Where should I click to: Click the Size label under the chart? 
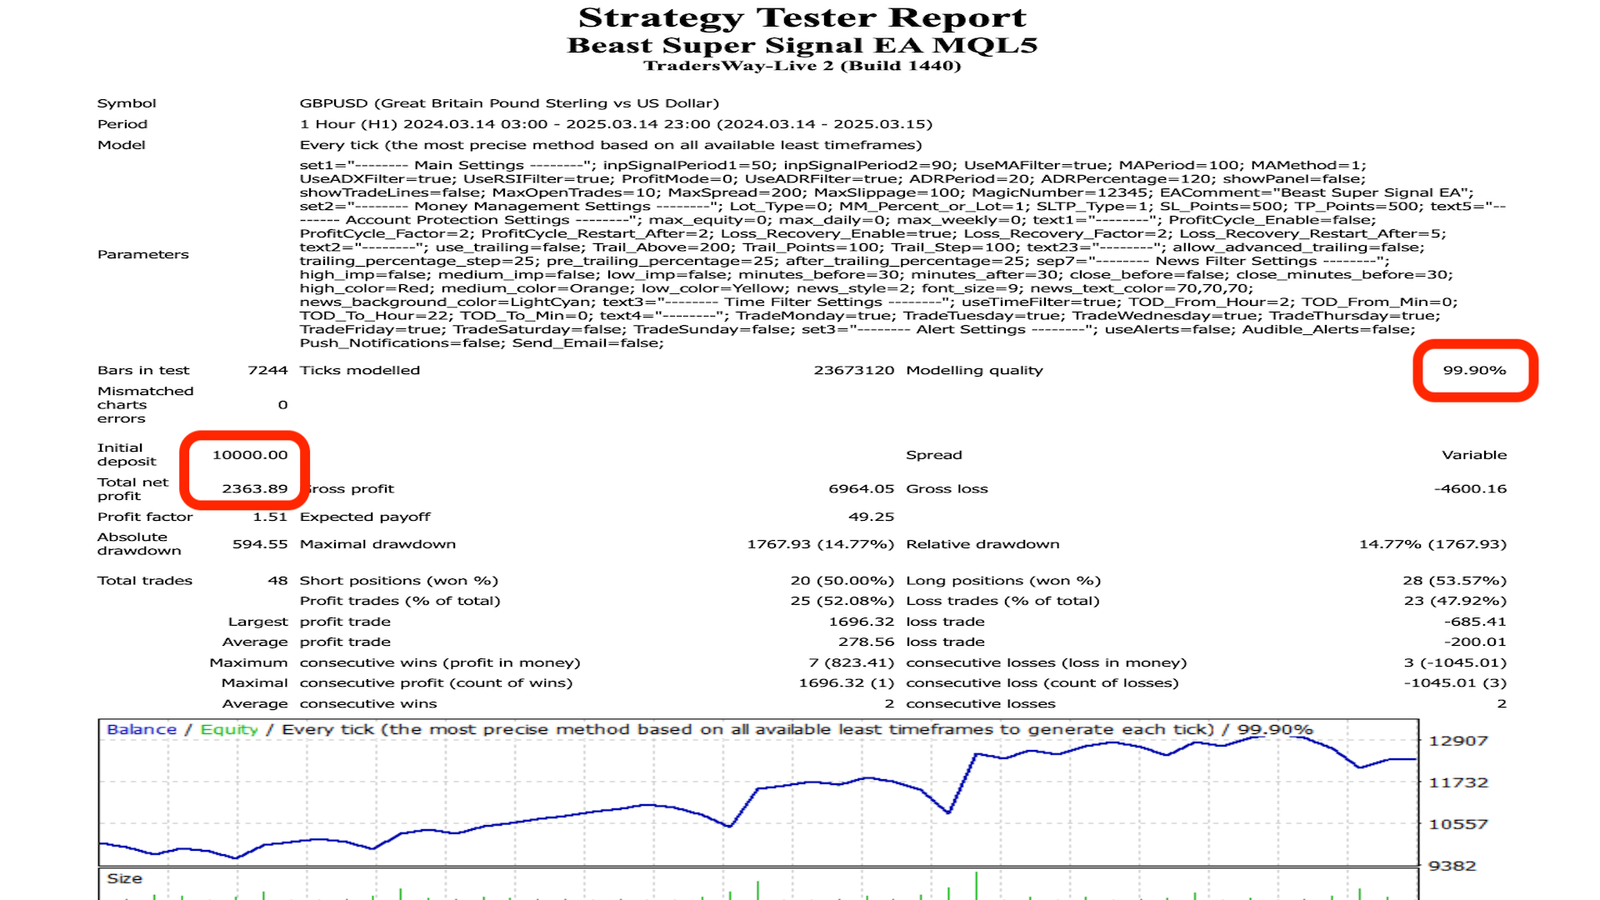coord(124,879)
